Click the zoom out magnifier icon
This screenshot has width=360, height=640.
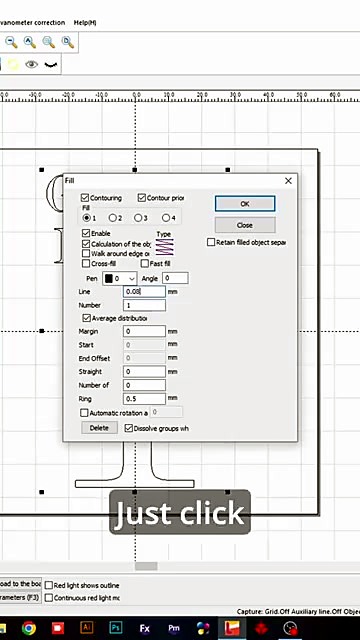pos(11,42)
